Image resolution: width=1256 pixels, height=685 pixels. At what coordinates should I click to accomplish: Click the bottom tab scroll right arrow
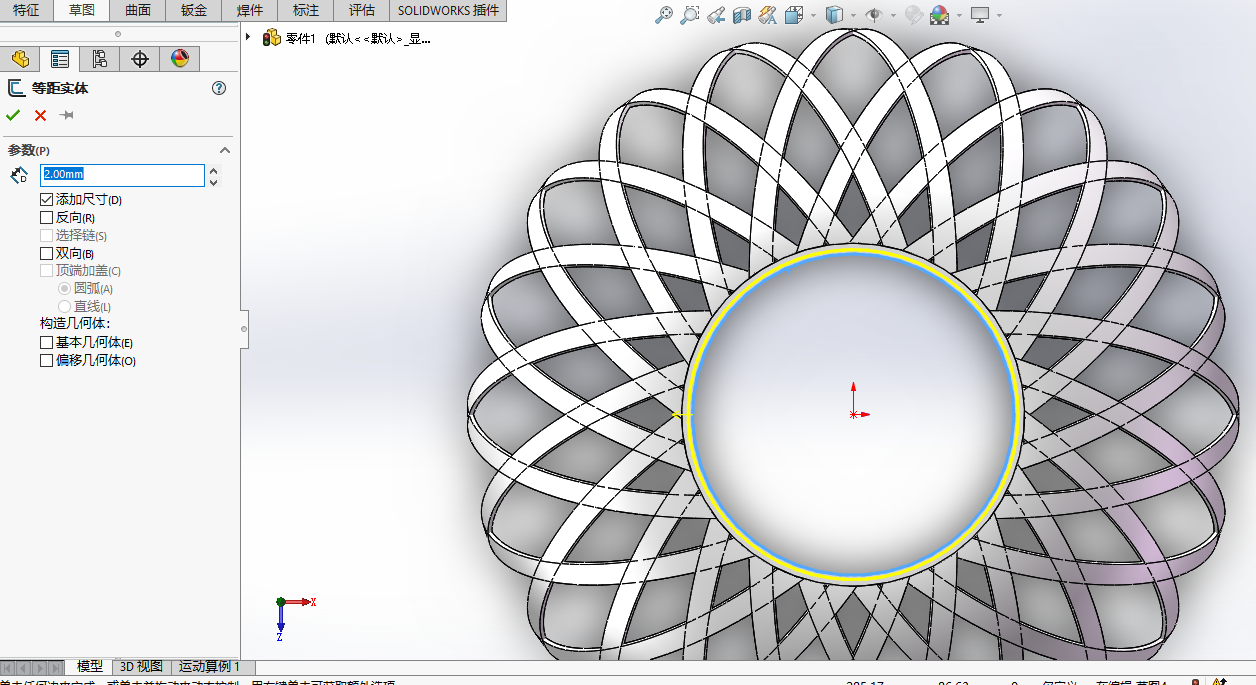coord(40,667)
